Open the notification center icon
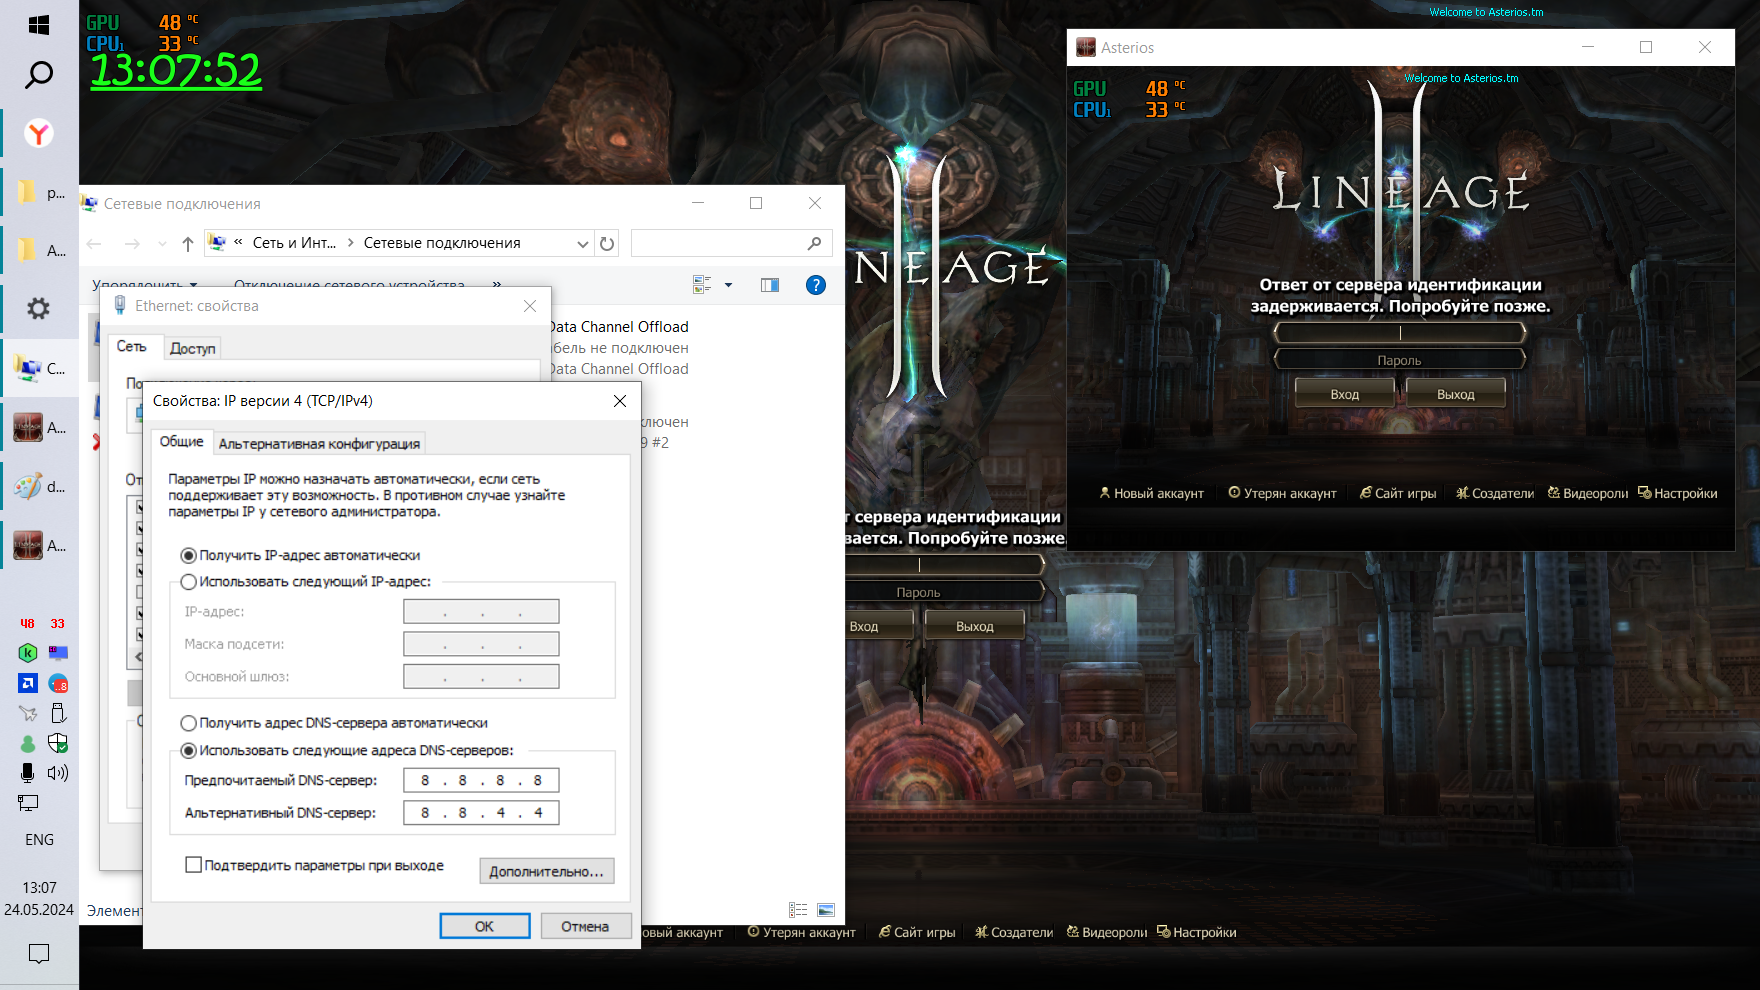Screen dimensions: 1760x990 (x=39, y=953)
